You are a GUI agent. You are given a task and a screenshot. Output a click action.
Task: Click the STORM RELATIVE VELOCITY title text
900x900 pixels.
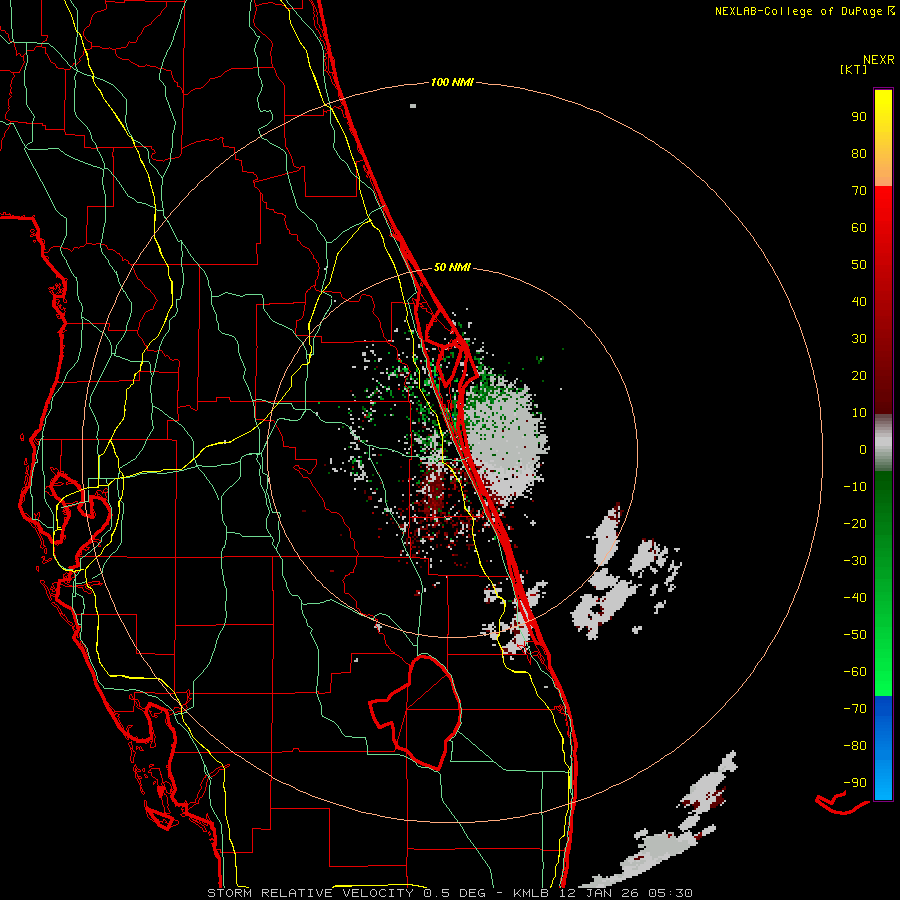(x=310, y=893)
